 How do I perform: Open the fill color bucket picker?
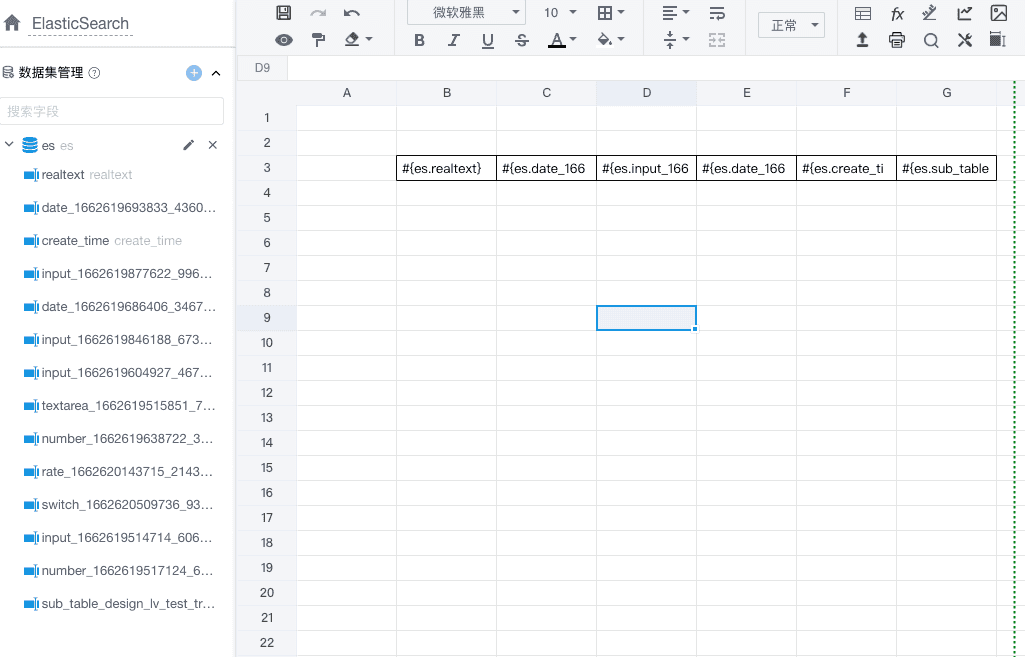pyautogui.click(x=610, y=40)
